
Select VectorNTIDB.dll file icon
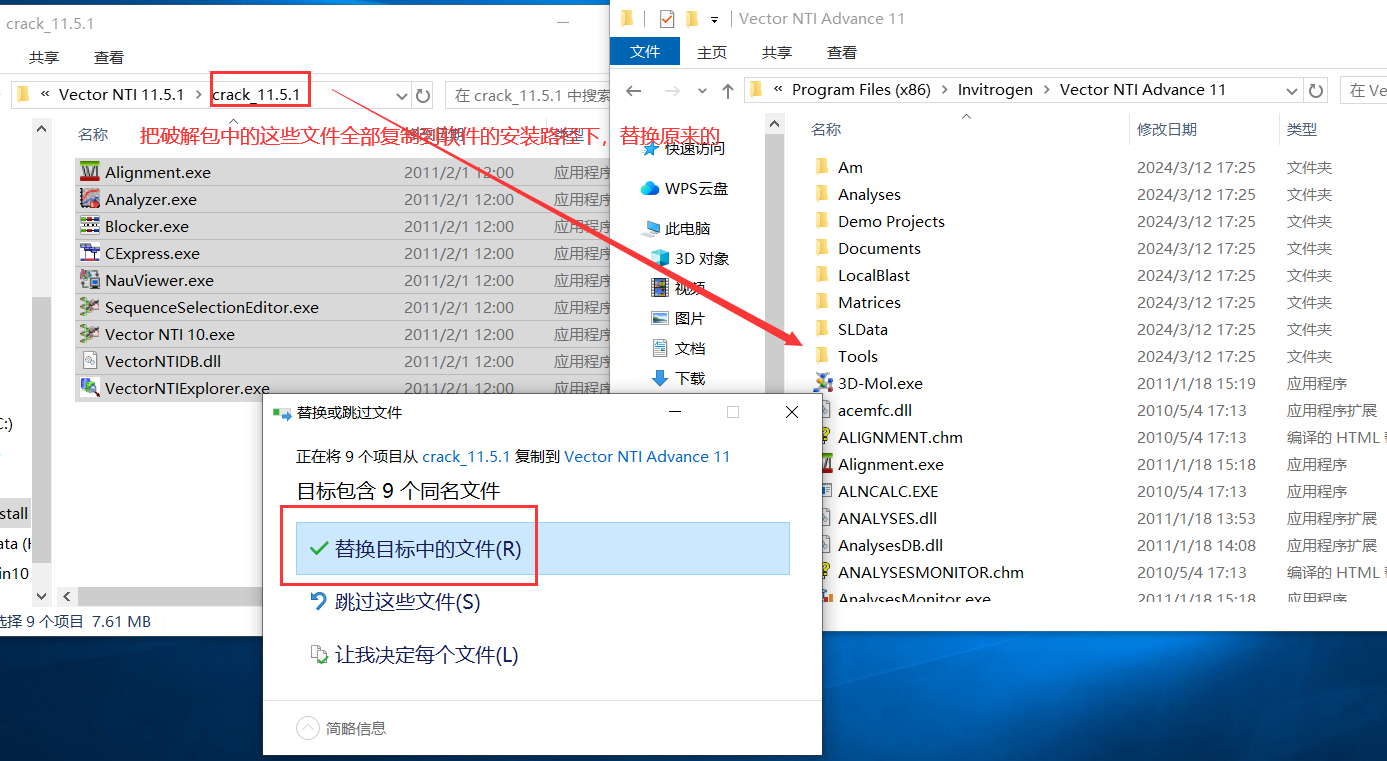click(90, 361)
